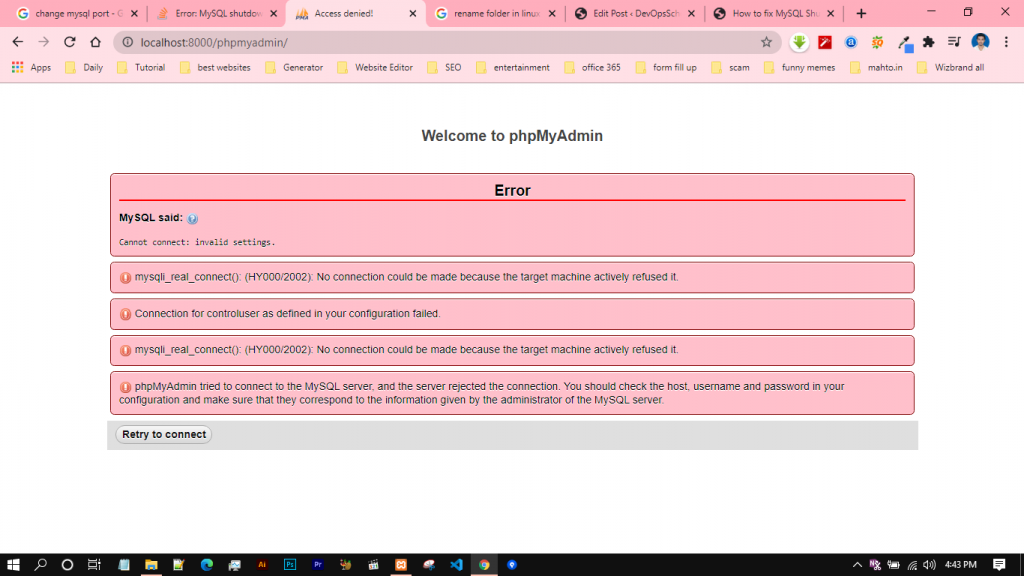Screen dimensions: 1024x576
Task: Open the XAMPP icon in the taskbar
Action: tap(401, 564)
